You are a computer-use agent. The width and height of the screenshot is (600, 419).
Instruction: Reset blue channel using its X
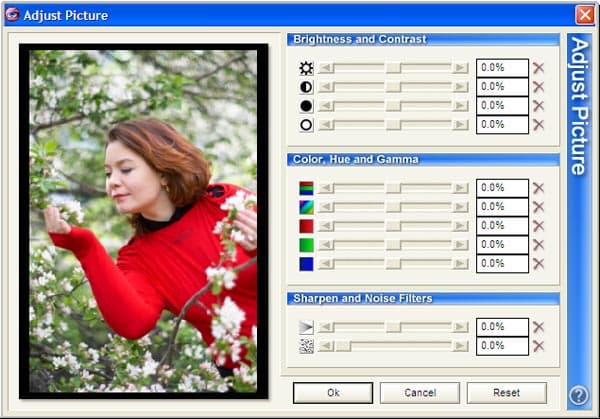pyautogui.click(x=538, y=264)
